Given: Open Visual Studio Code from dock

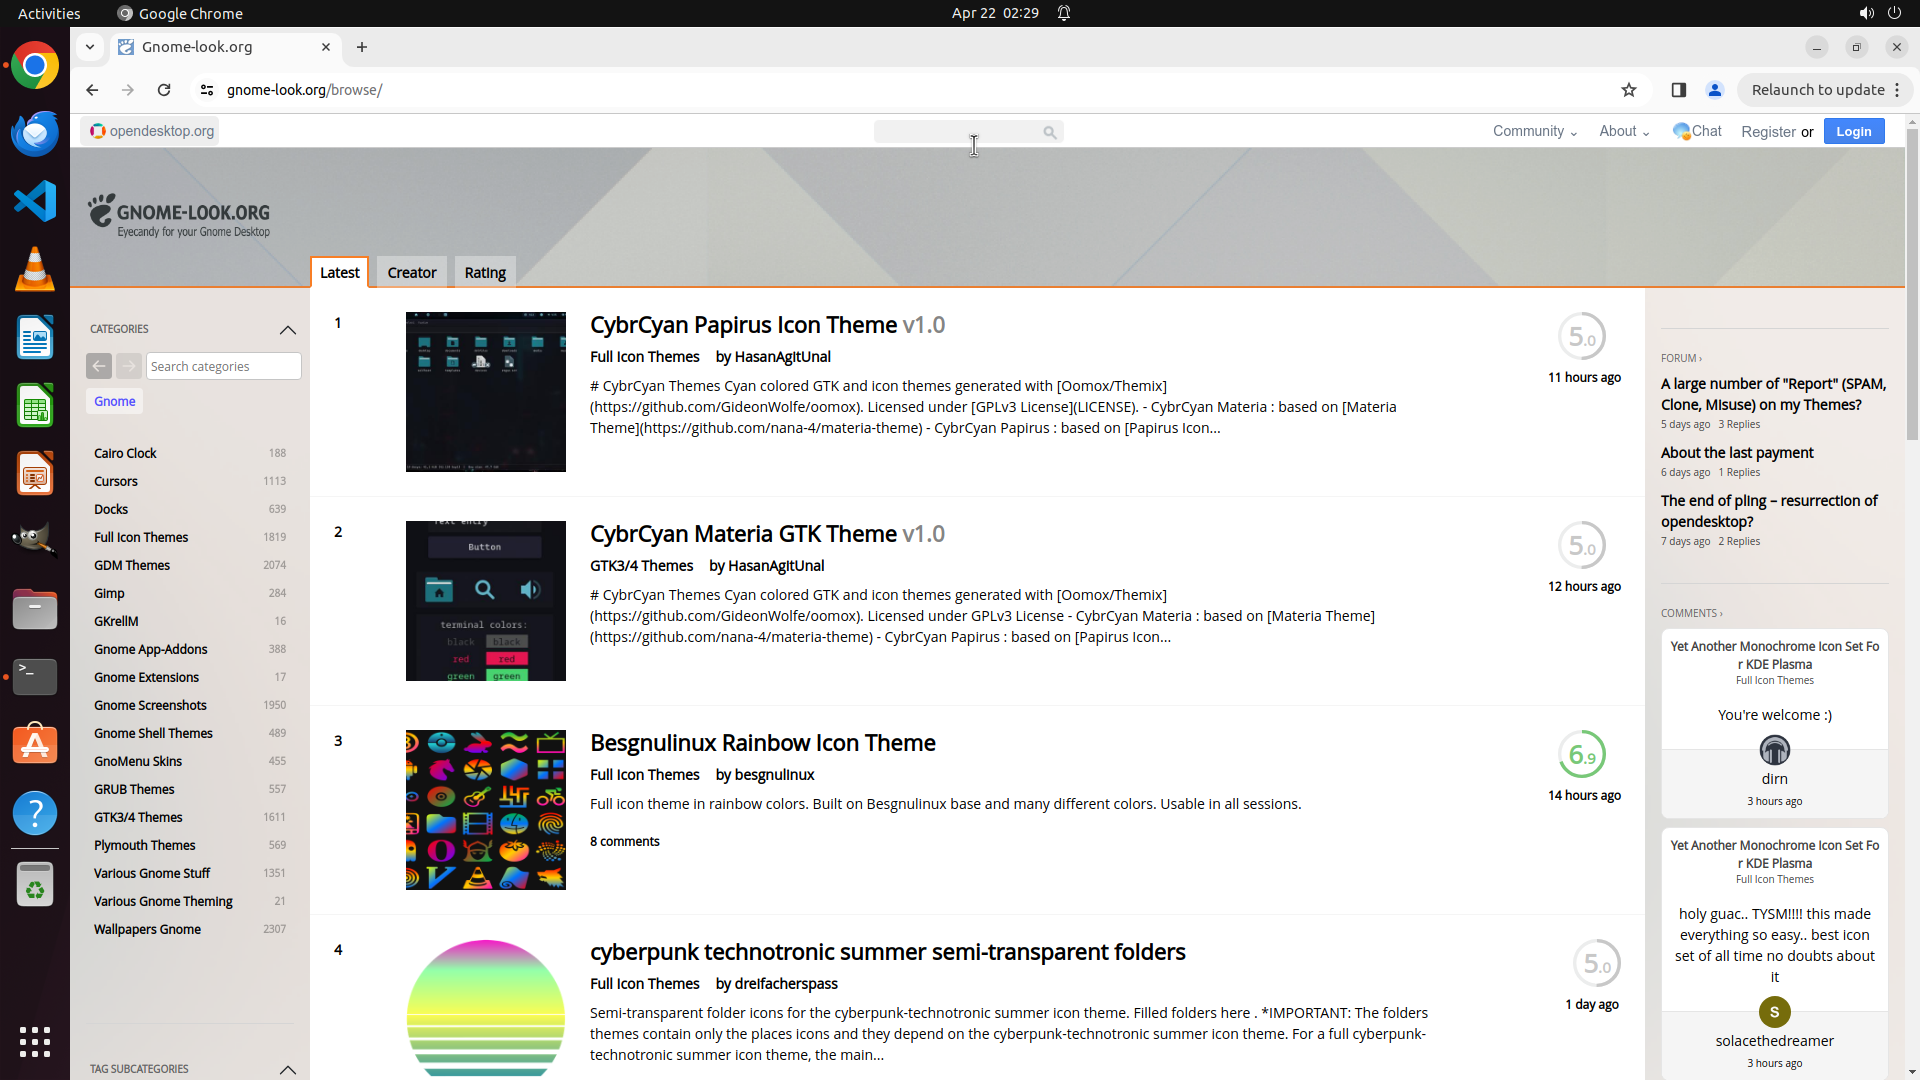Looking at the screenshot, I should pos(35,201).
